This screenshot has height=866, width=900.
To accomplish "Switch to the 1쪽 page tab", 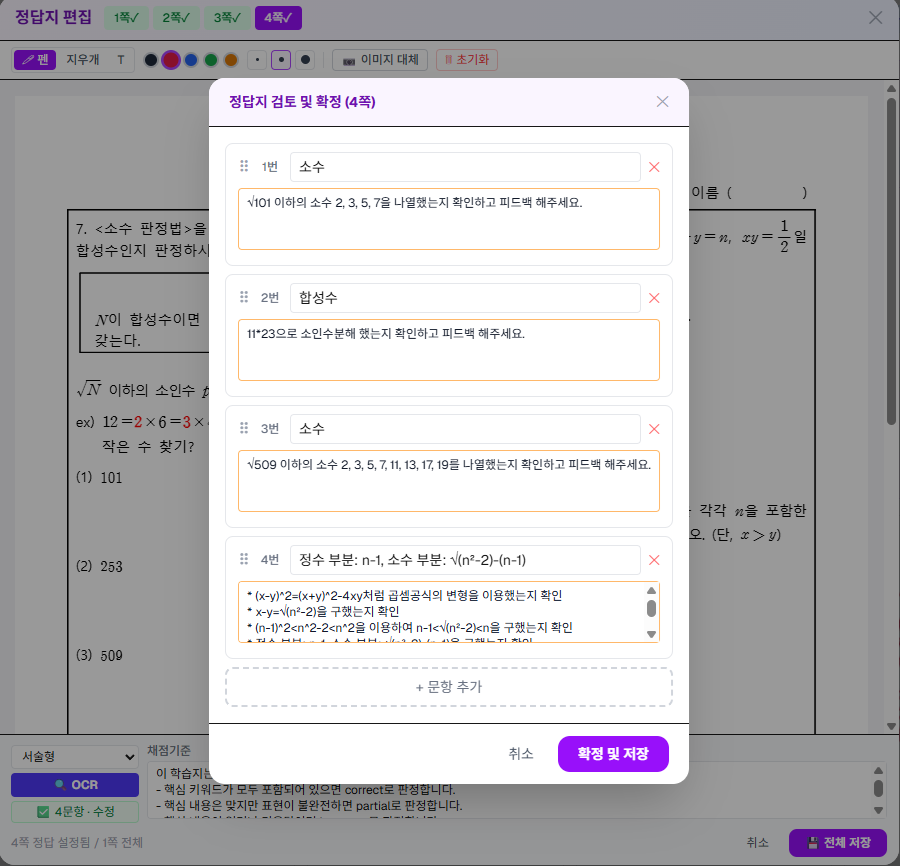I will click(x=126, y=18).
